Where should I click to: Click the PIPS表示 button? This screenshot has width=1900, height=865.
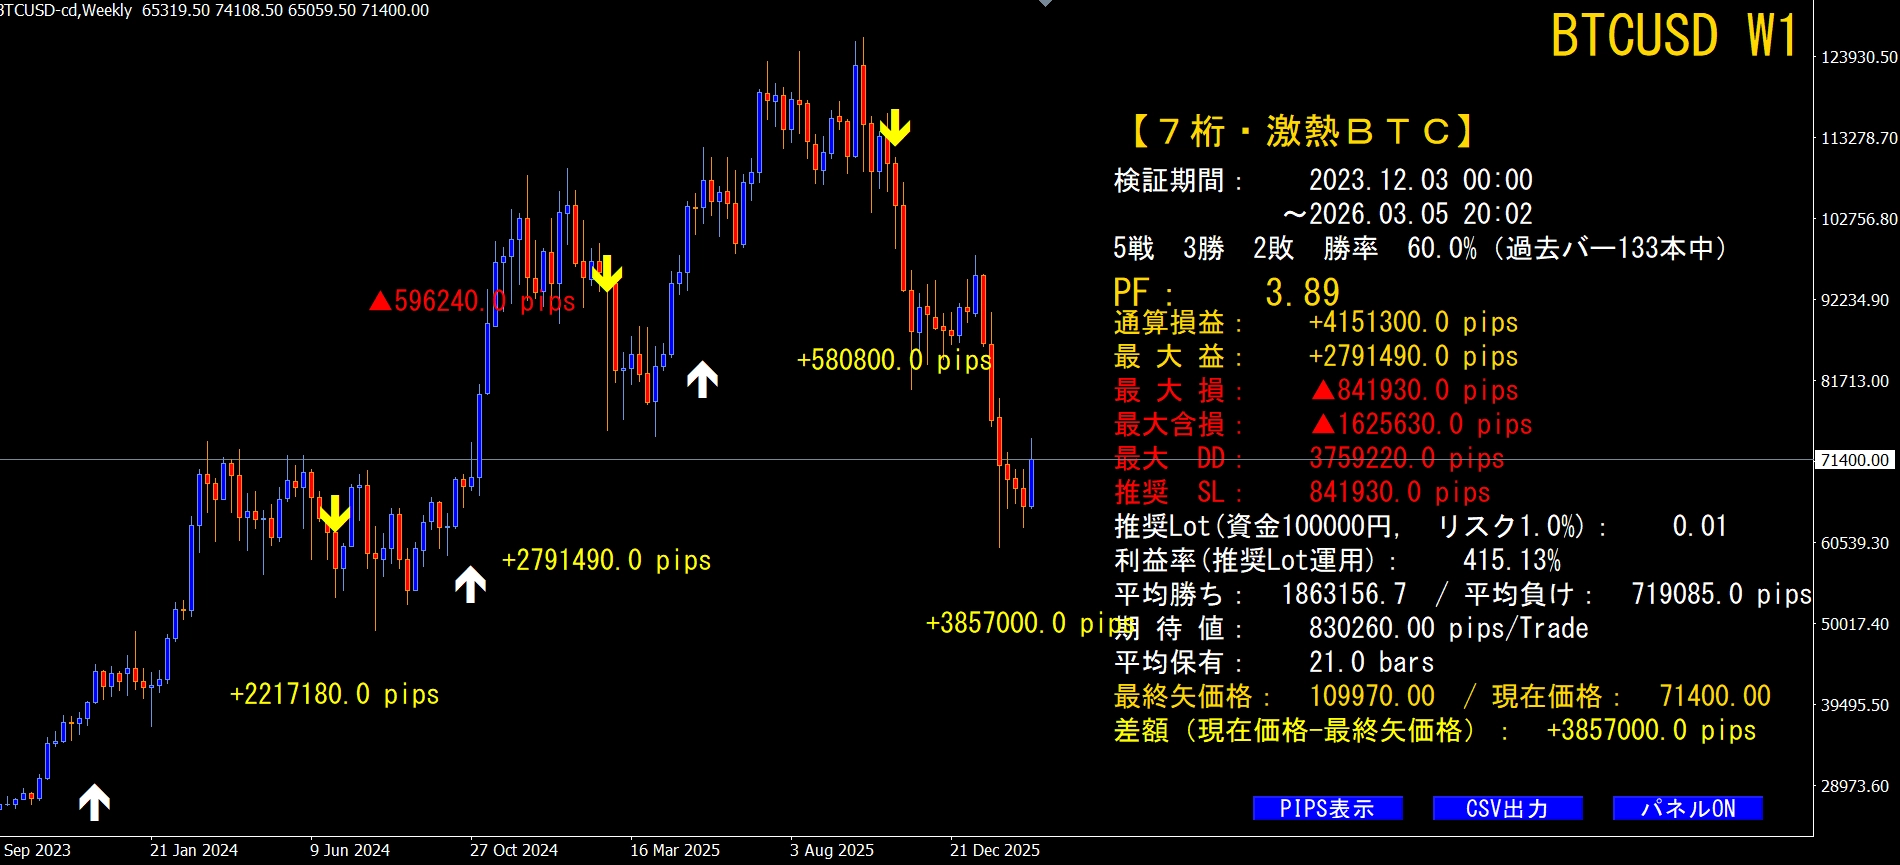pos(1327,808)
